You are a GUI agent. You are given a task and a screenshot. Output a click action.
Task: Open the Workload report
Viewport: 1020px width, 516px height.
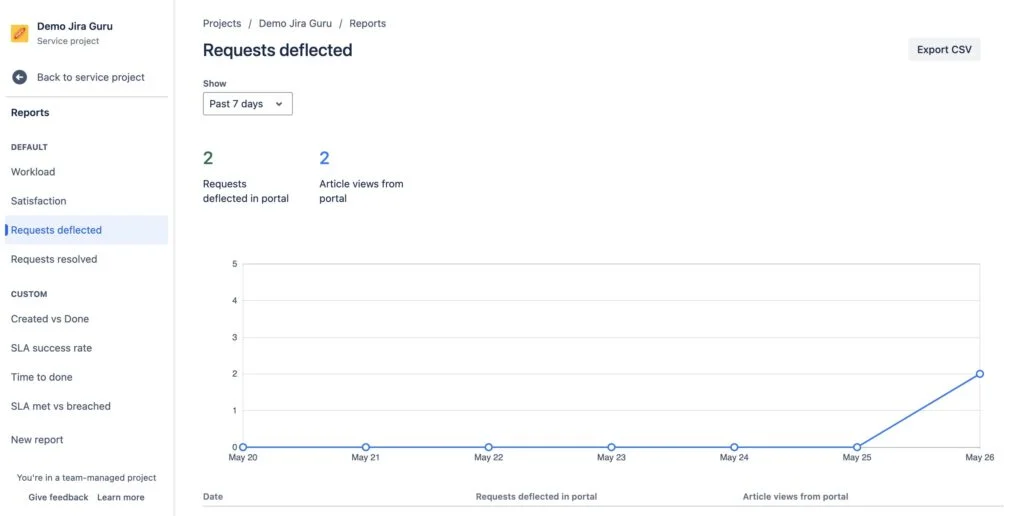click(x=33, y=172)
